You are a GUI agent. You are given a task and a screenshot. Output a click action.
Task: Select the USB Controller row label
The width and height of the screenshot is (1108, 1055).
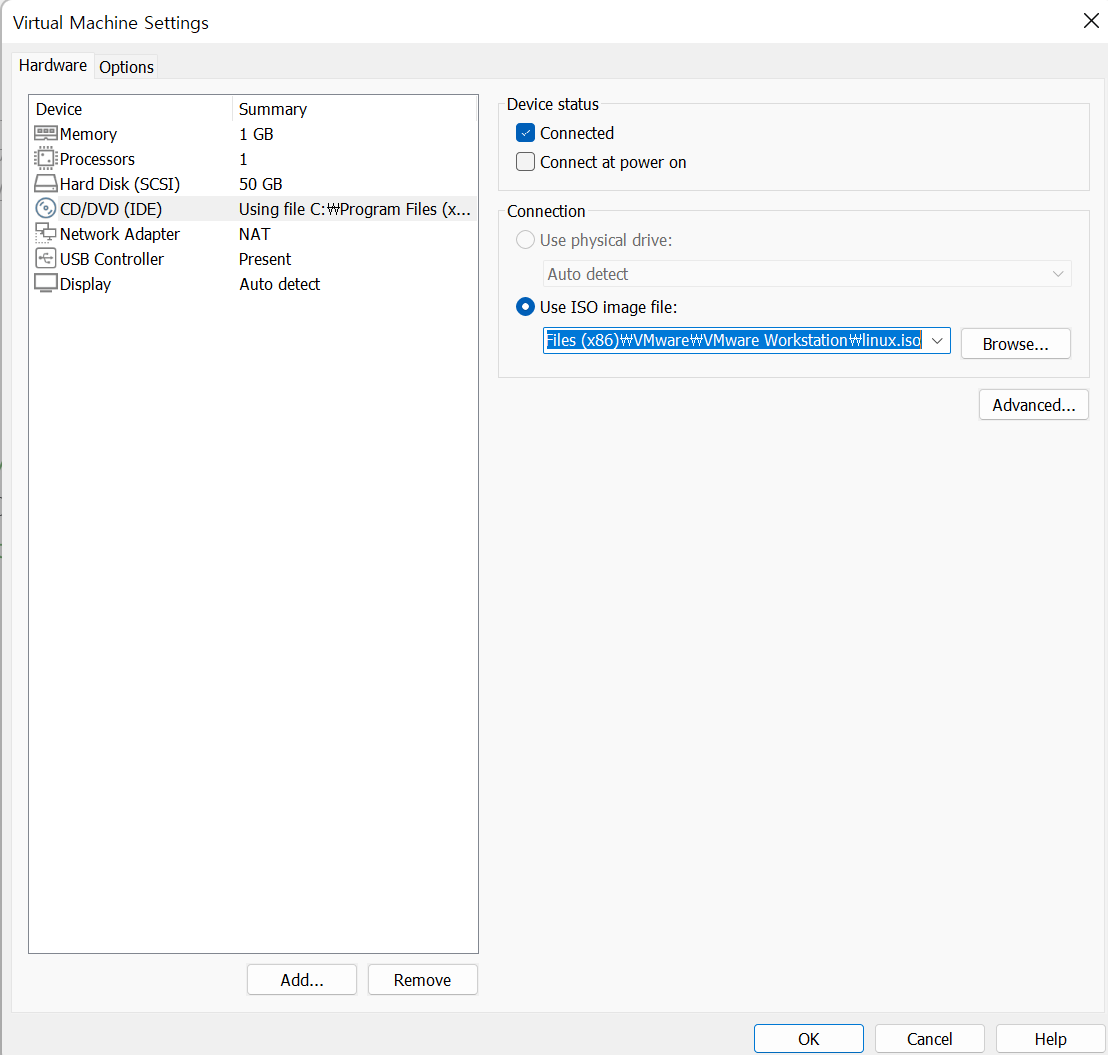[x=112, y=259]
